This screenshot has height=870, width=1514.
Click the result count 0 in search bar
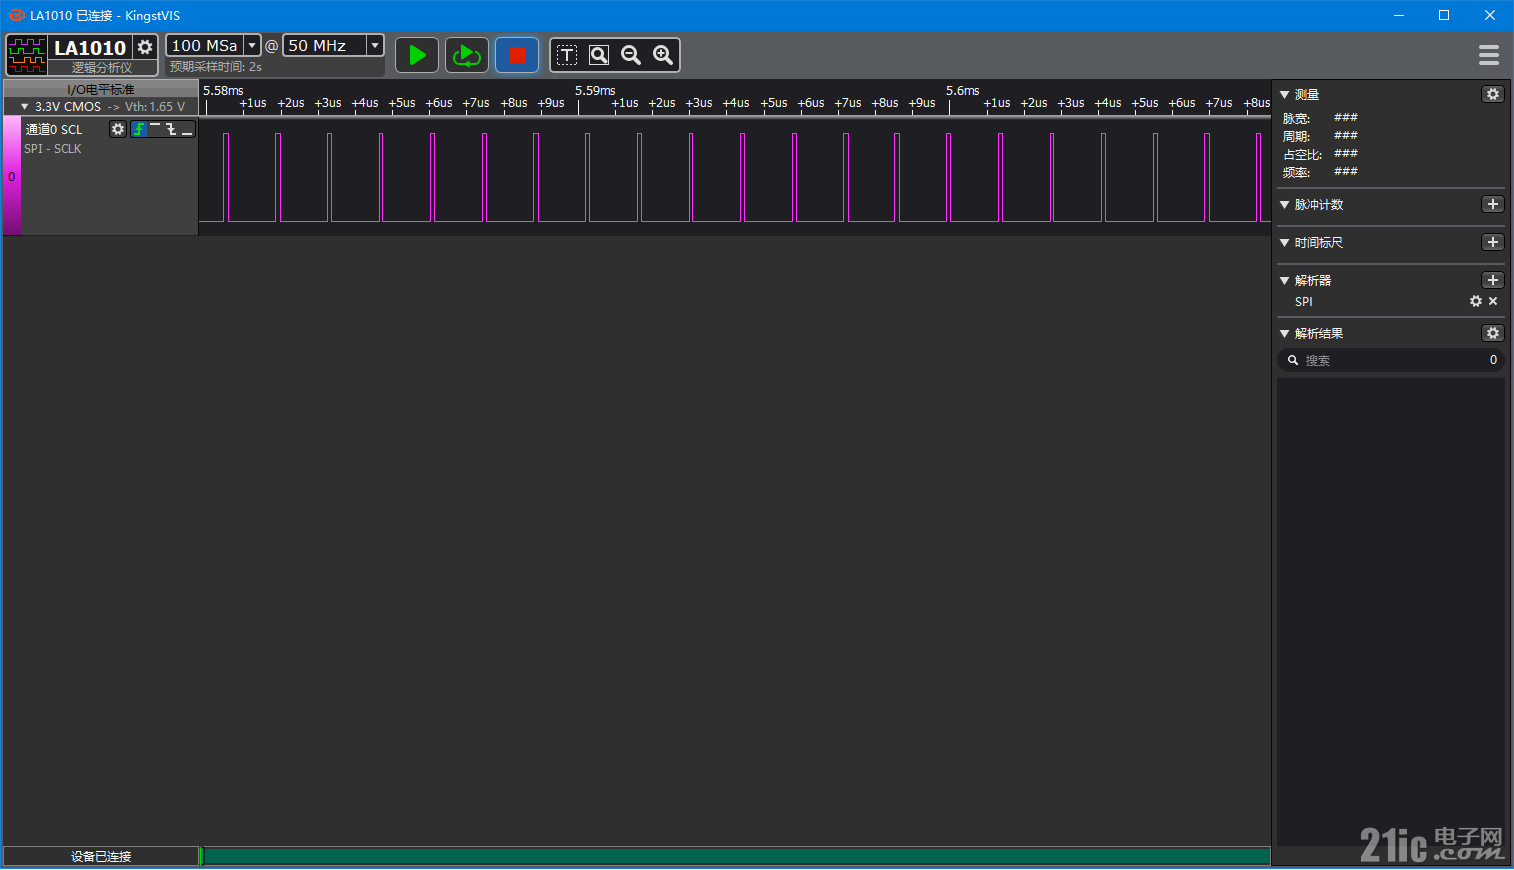click(1493, 360)
